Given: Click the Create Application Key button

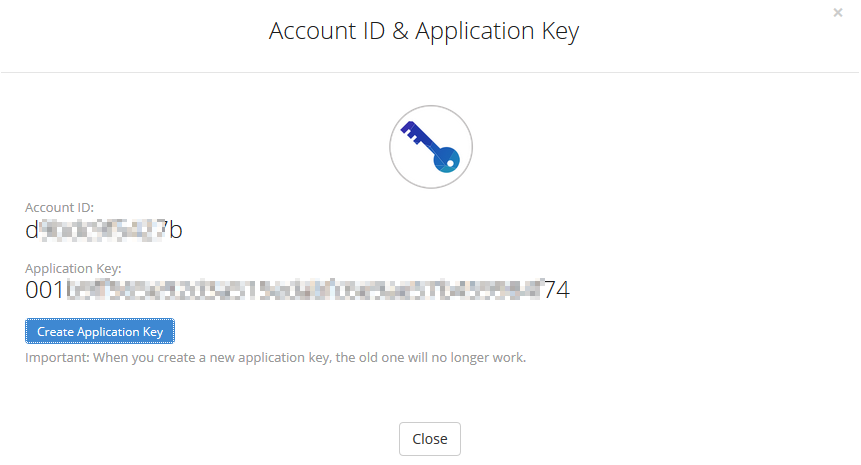Looking at the screenshot, I should pos(100,331).
